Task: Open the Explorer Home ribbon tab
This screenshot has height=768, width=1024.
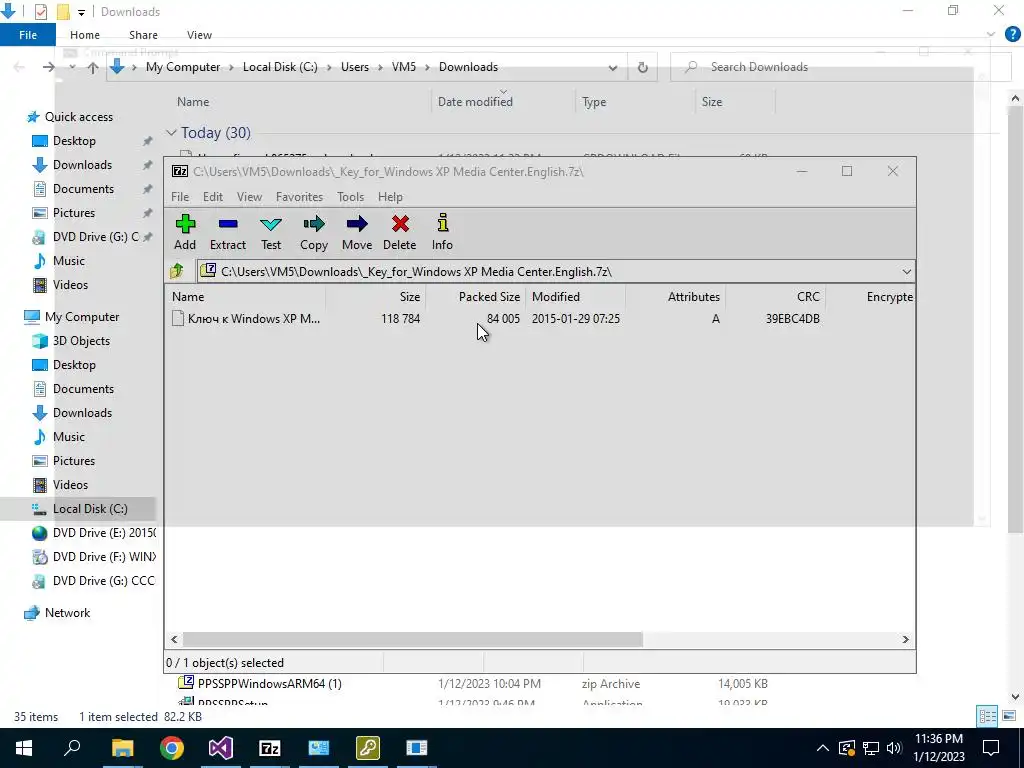Action: click(x=85, y=35)
